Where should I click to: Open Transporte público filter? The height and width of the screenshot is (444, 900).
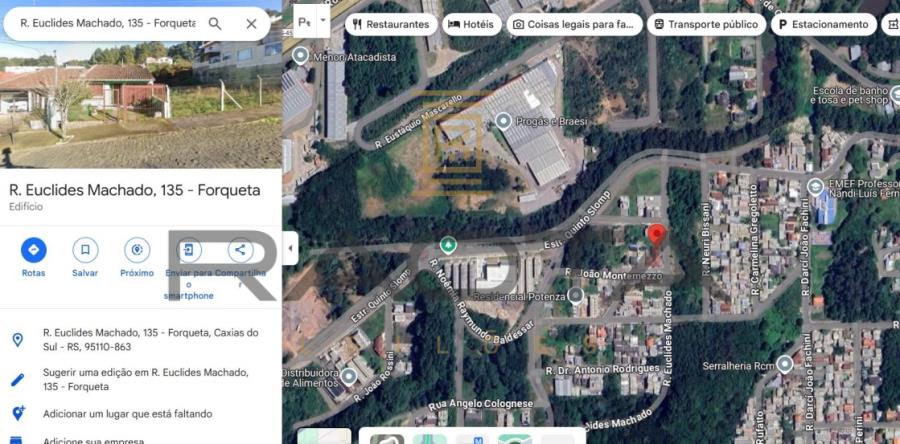coord(707,24)
